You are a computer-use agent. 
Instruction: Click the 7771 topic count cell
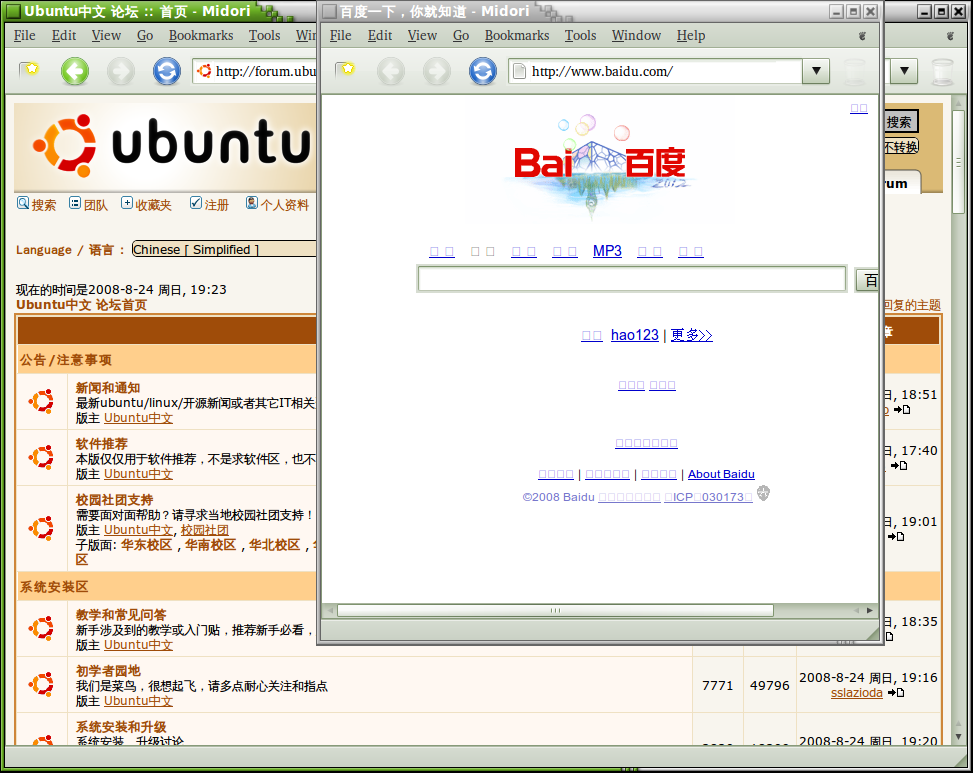tap(717, 686)
